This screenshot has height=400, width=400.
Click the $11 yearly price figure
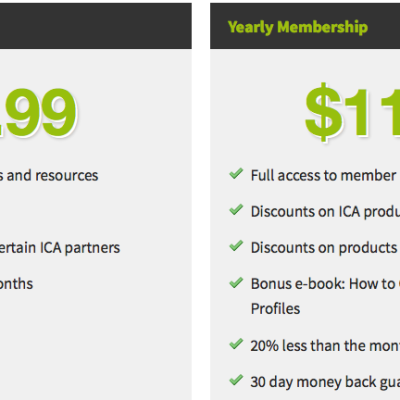352,112
